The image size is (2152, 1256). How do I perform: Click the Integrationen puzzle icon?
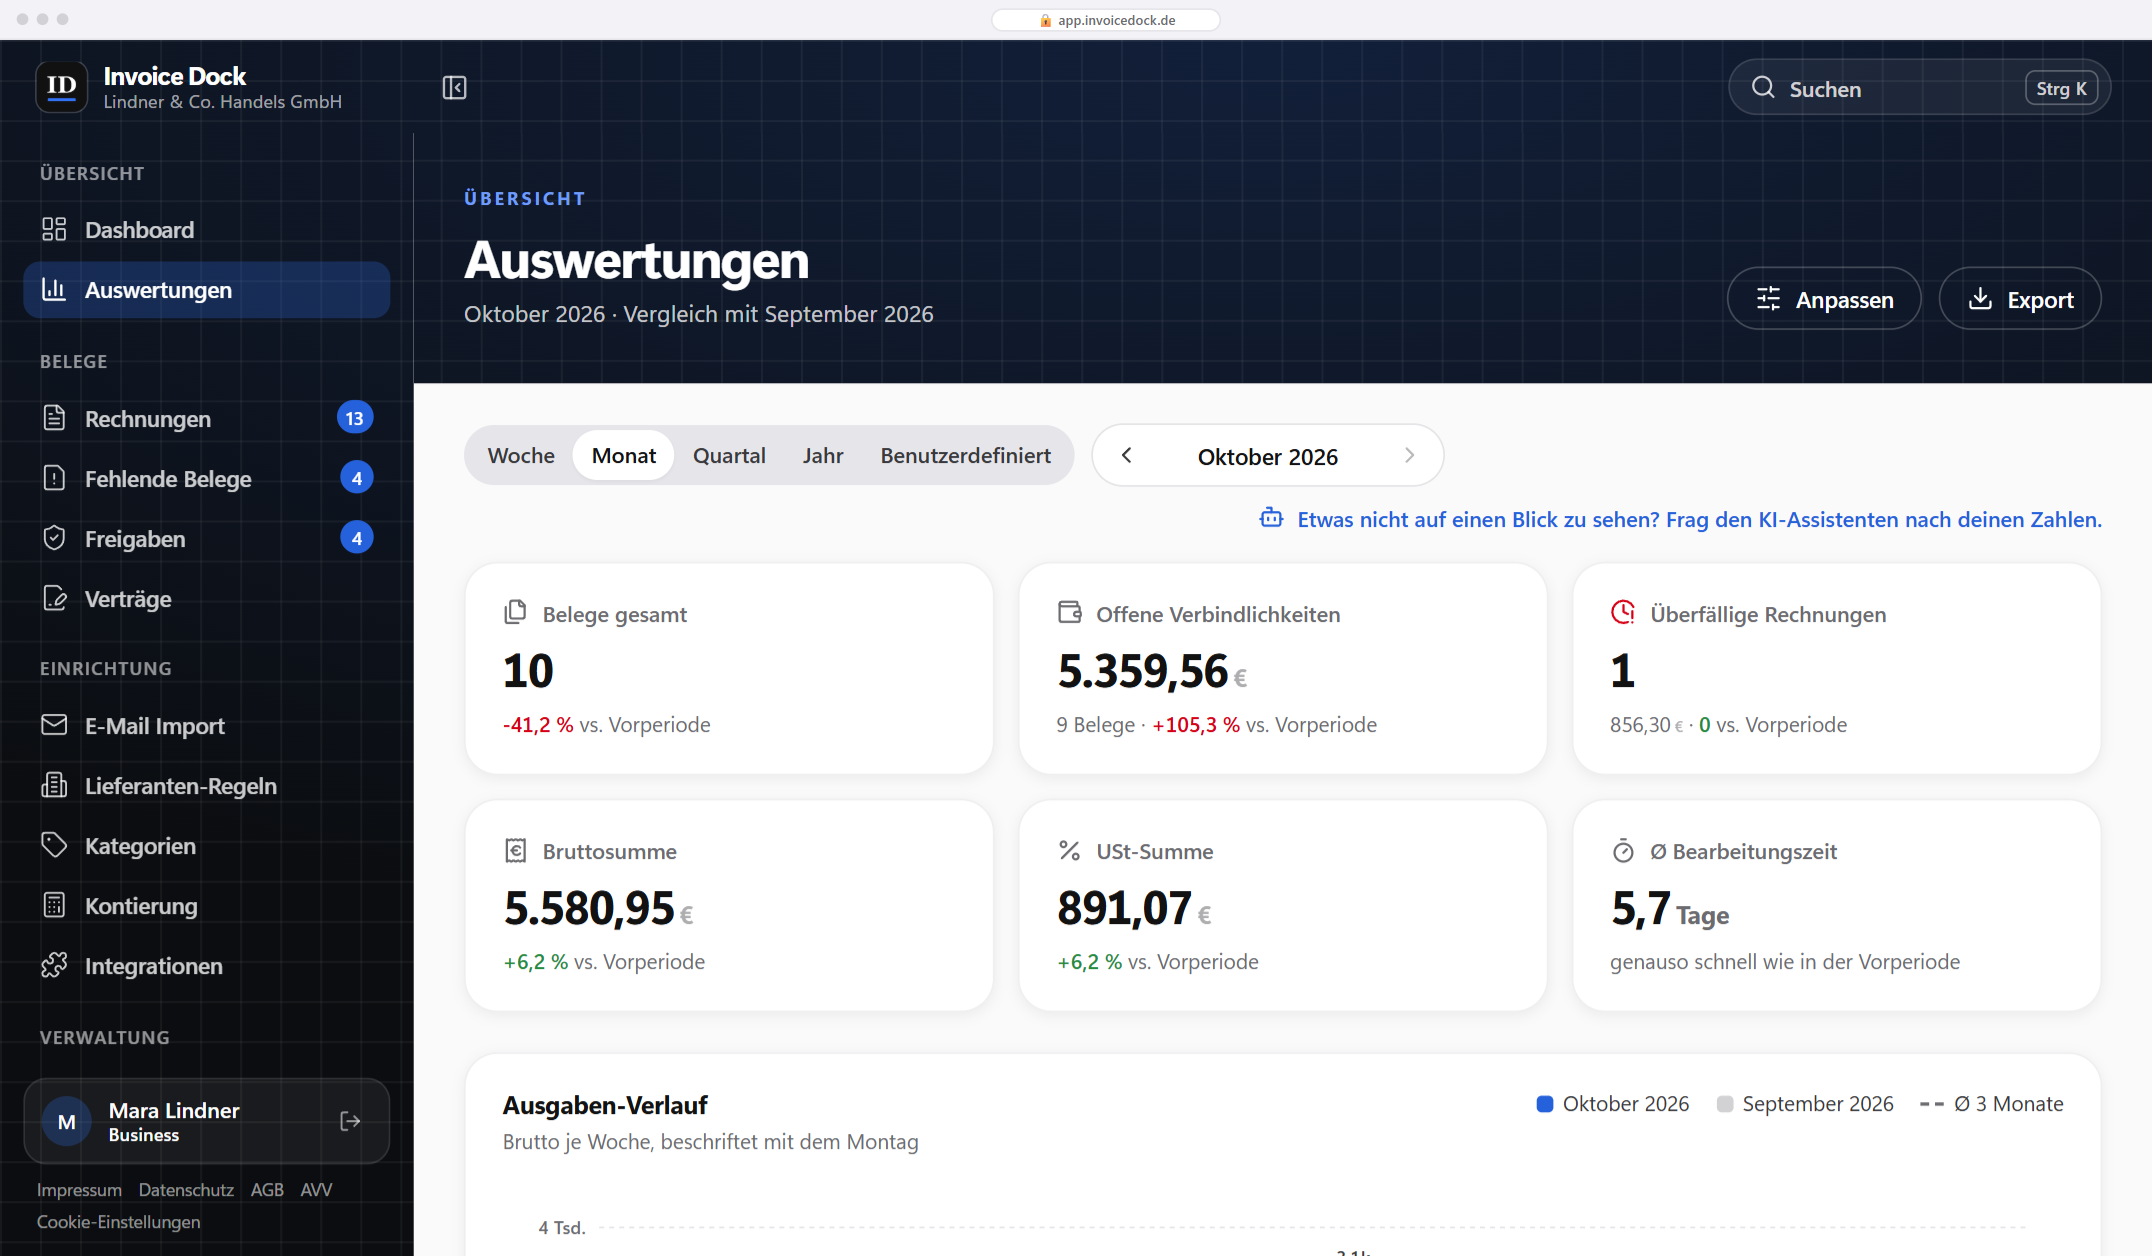point(54,965)
